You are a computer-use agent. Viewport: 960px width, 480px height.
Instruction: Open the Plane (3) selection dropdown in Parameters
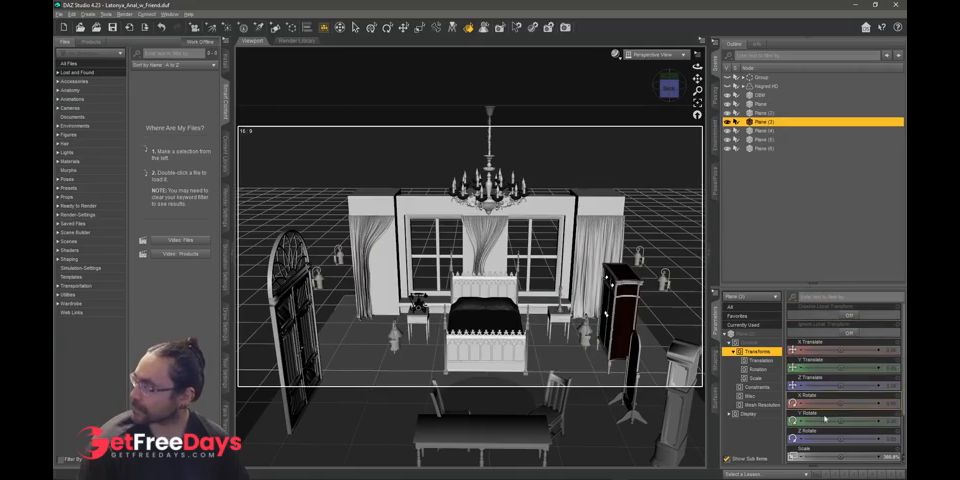click(752, 296)
